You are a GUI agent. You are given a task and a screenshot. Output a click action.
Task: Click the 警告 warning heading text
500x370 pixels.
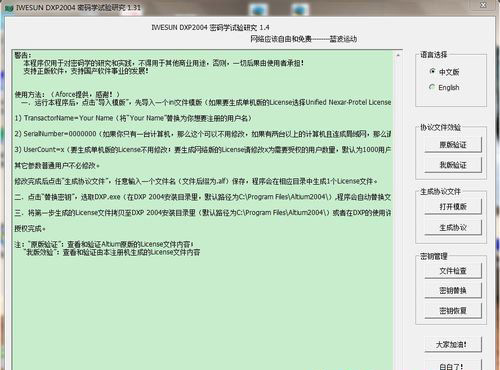click(x=23, y=55)
